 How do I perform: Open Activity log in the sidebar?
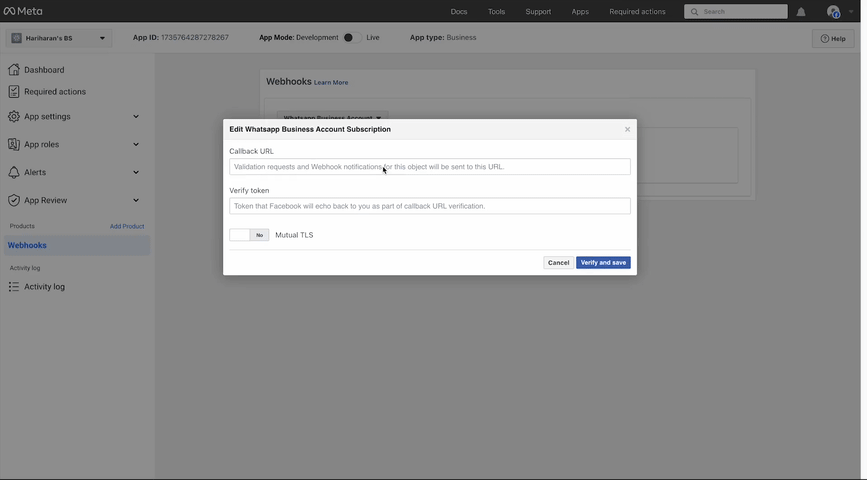point(44,286)
